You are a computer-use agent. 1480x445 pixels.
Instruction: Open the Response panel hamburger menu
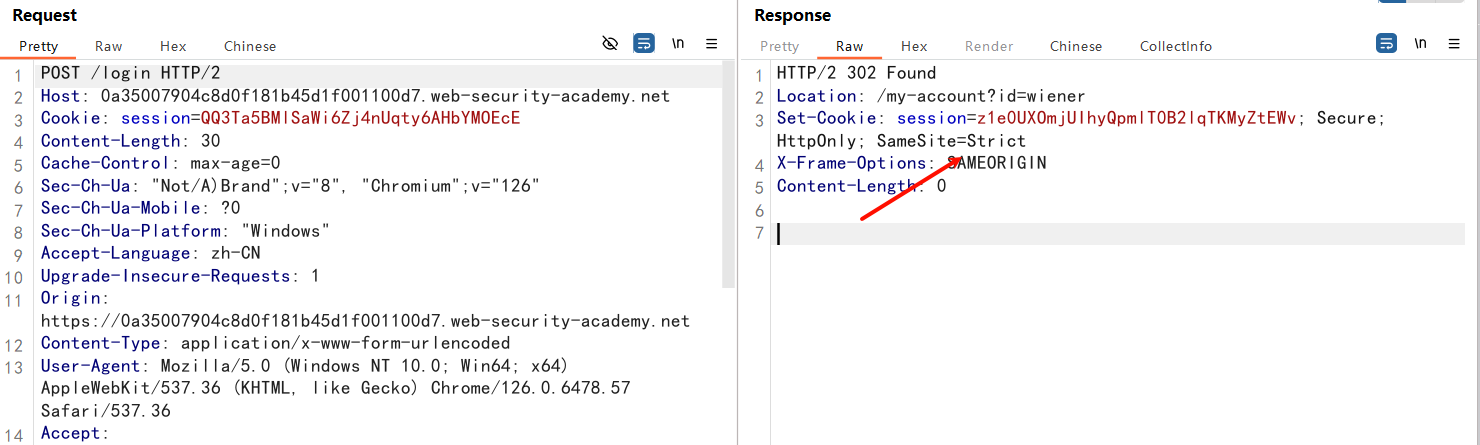pos(1454,44)
